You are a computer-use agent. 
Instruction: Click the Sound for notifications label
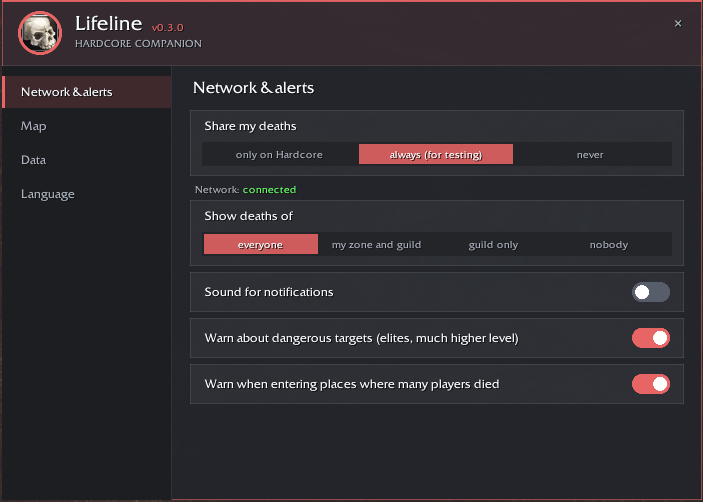pyautogui.click(x=269, y=292)
